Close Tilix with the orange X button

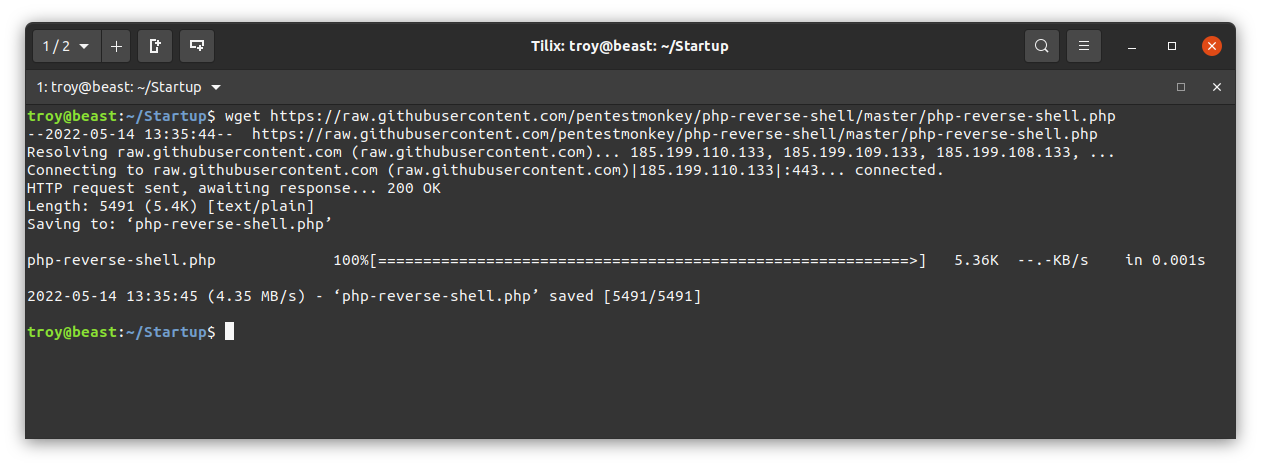coord(1212,46)
